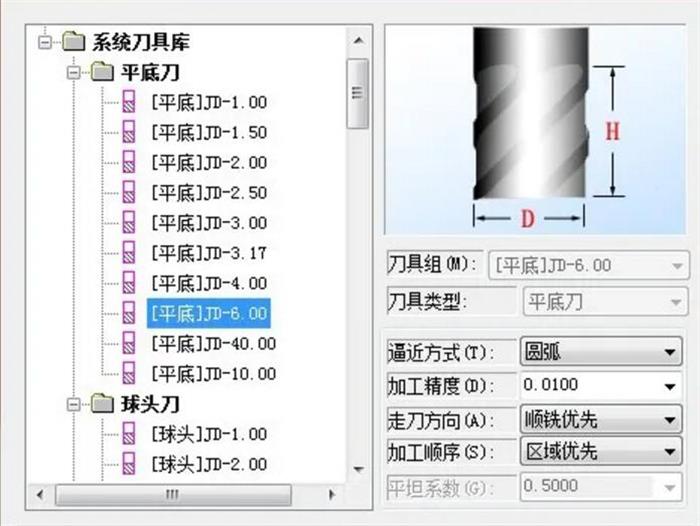Image resolution: width=700 pixels, height=526 pixels.
Task: Select the [平底]JD-10.00 tool
Action: 213,374
